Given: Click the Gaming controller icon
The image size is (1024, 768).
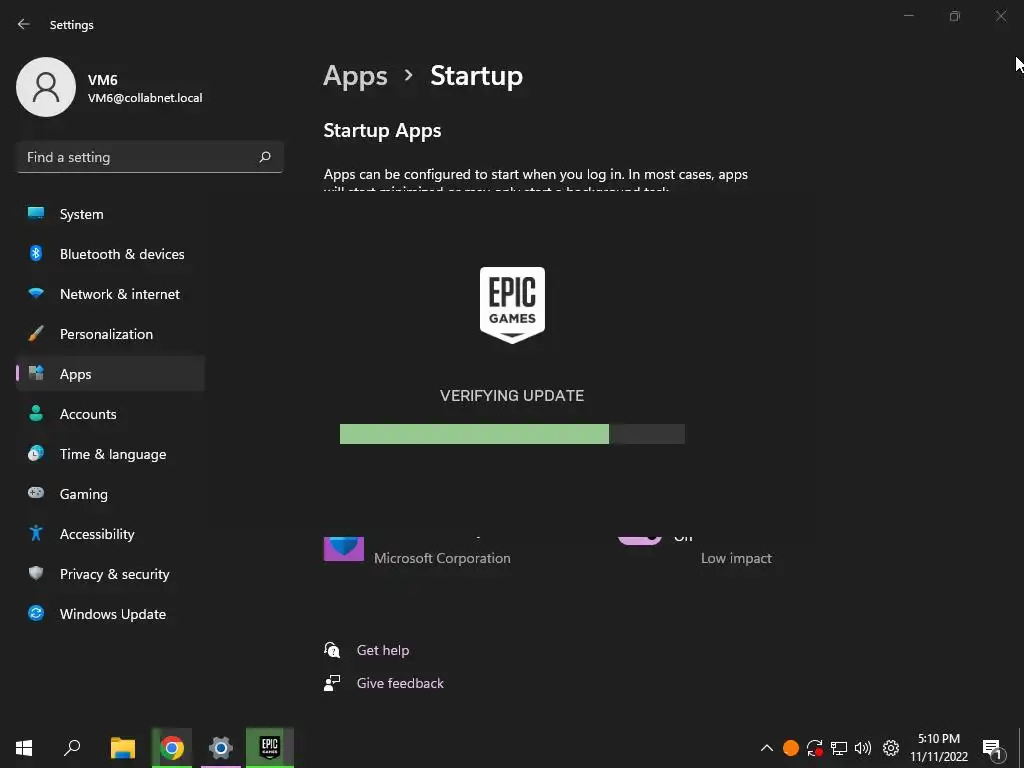Looking at the screenshot, I should click(36, 493).
